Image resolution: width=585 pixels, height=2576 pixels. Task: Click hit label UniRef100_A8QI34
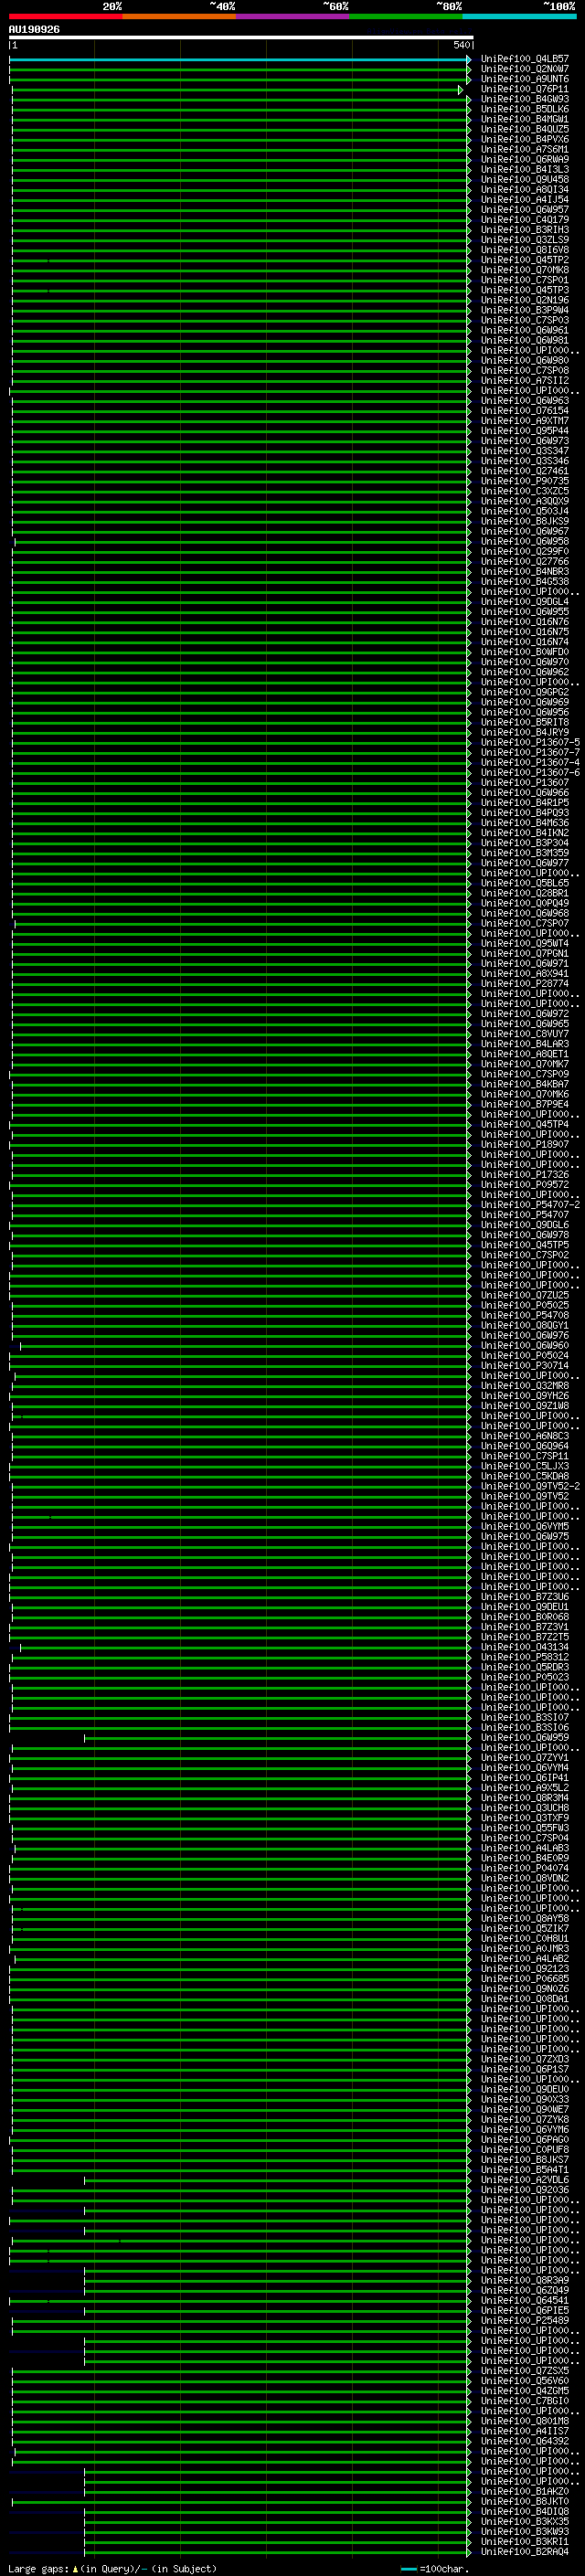[x=525, y=190]
